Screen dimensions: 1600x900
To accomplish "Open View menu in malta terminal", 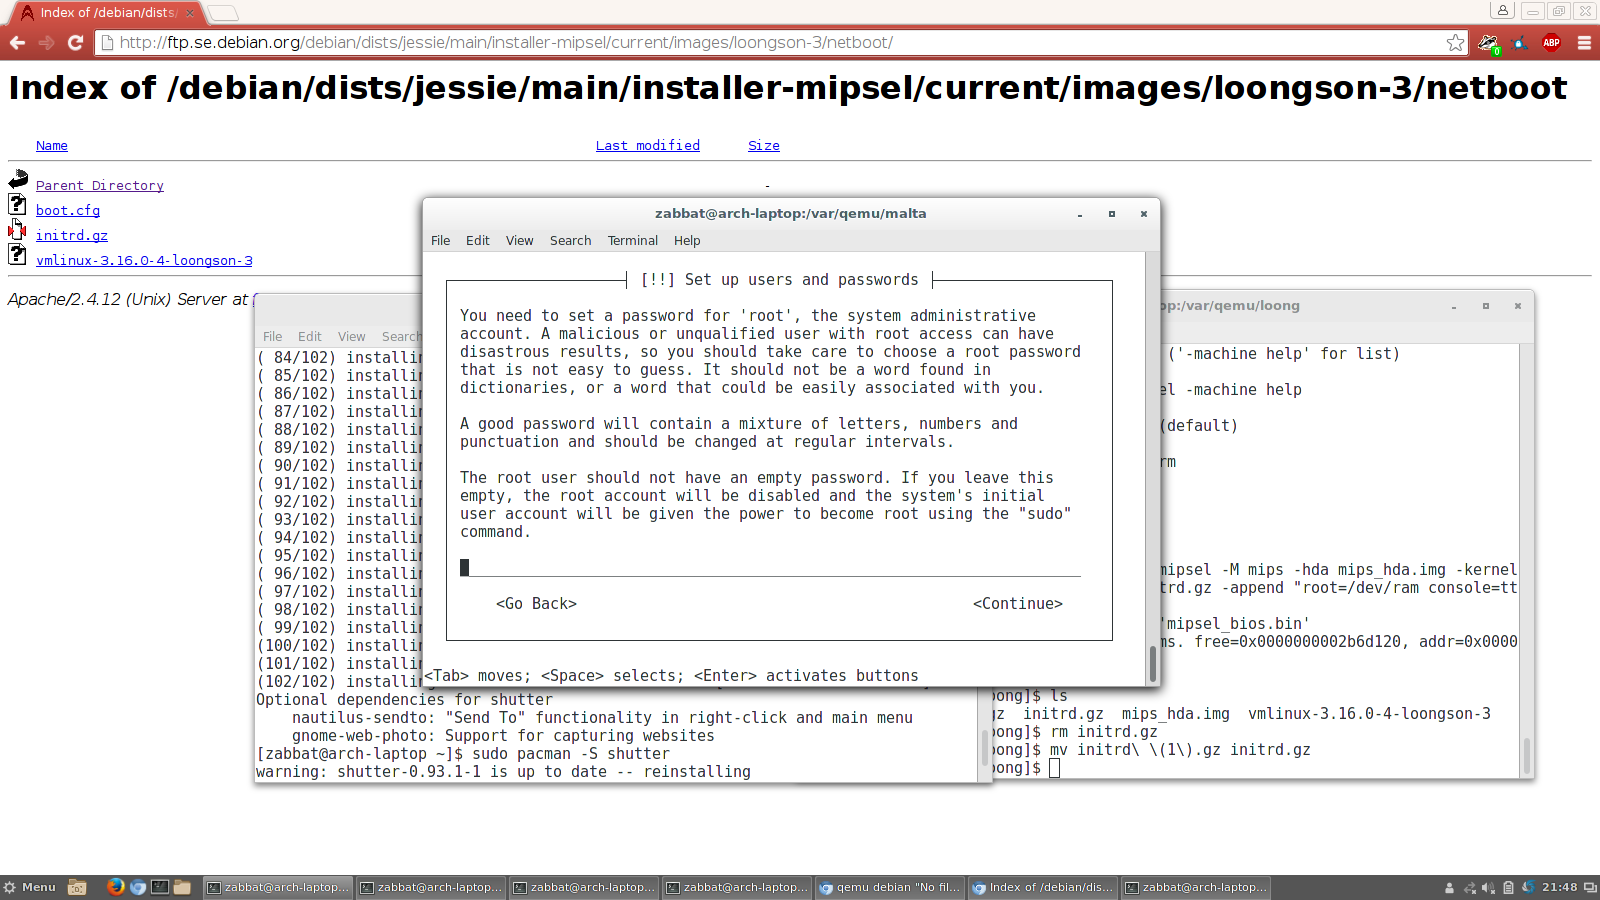I will coord(519,241).
